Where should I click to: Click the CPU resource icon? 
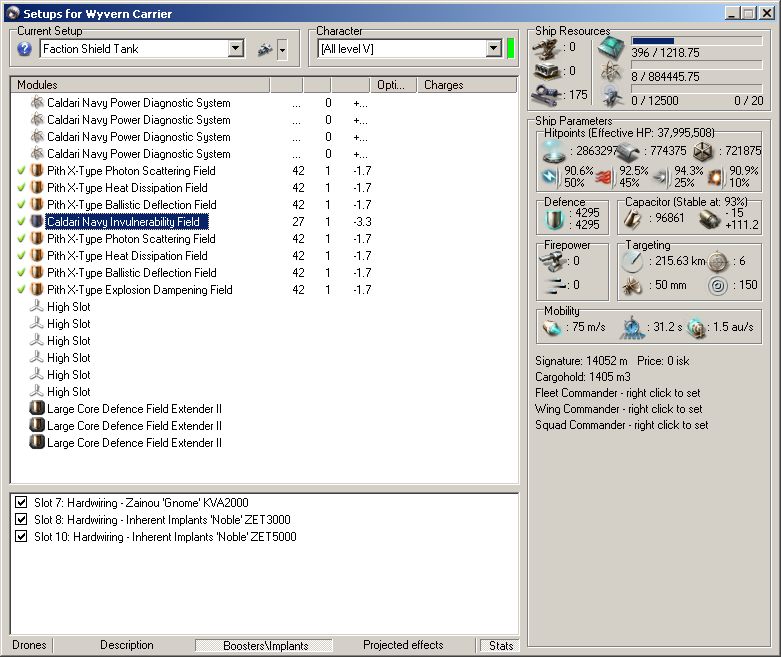(610, 47)
